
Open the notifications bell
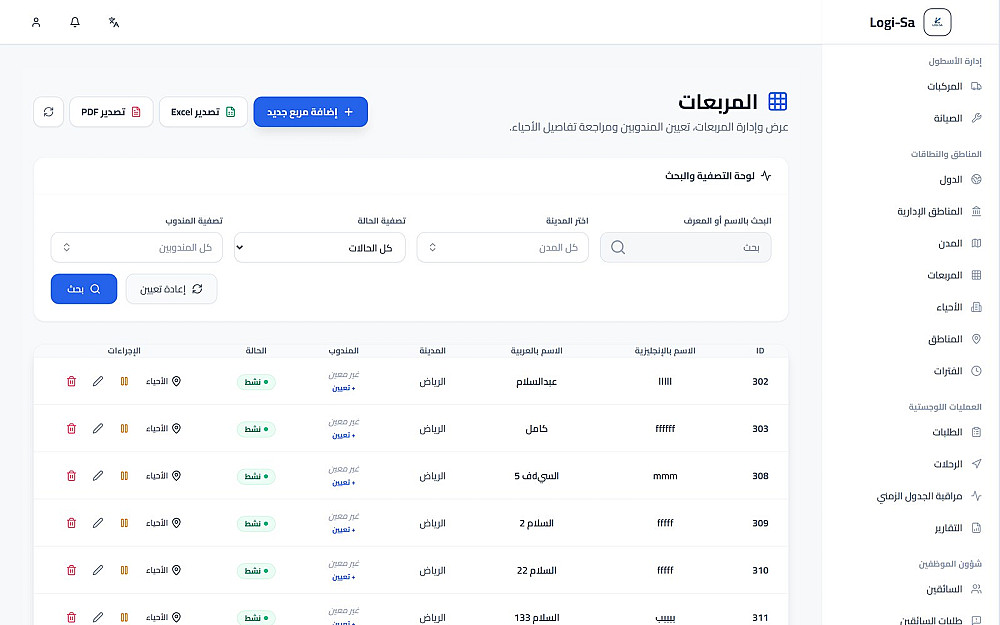point(75,22)
